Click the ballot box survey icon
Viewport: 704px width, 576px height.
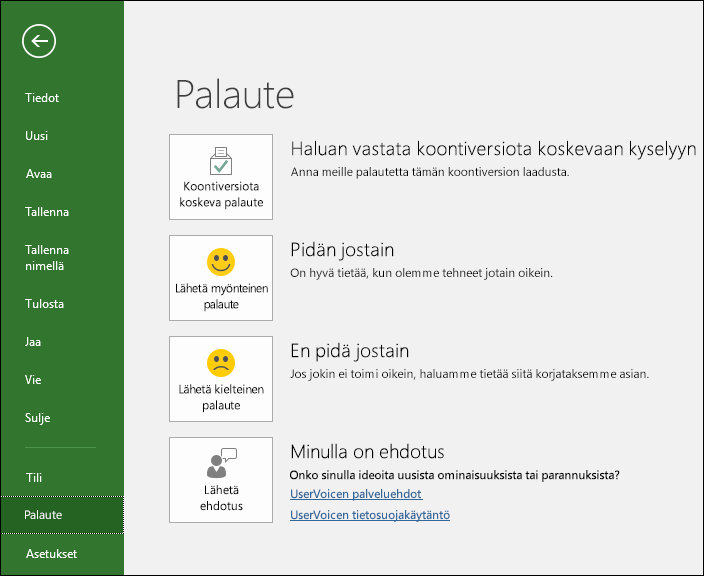tap(221, 161)
